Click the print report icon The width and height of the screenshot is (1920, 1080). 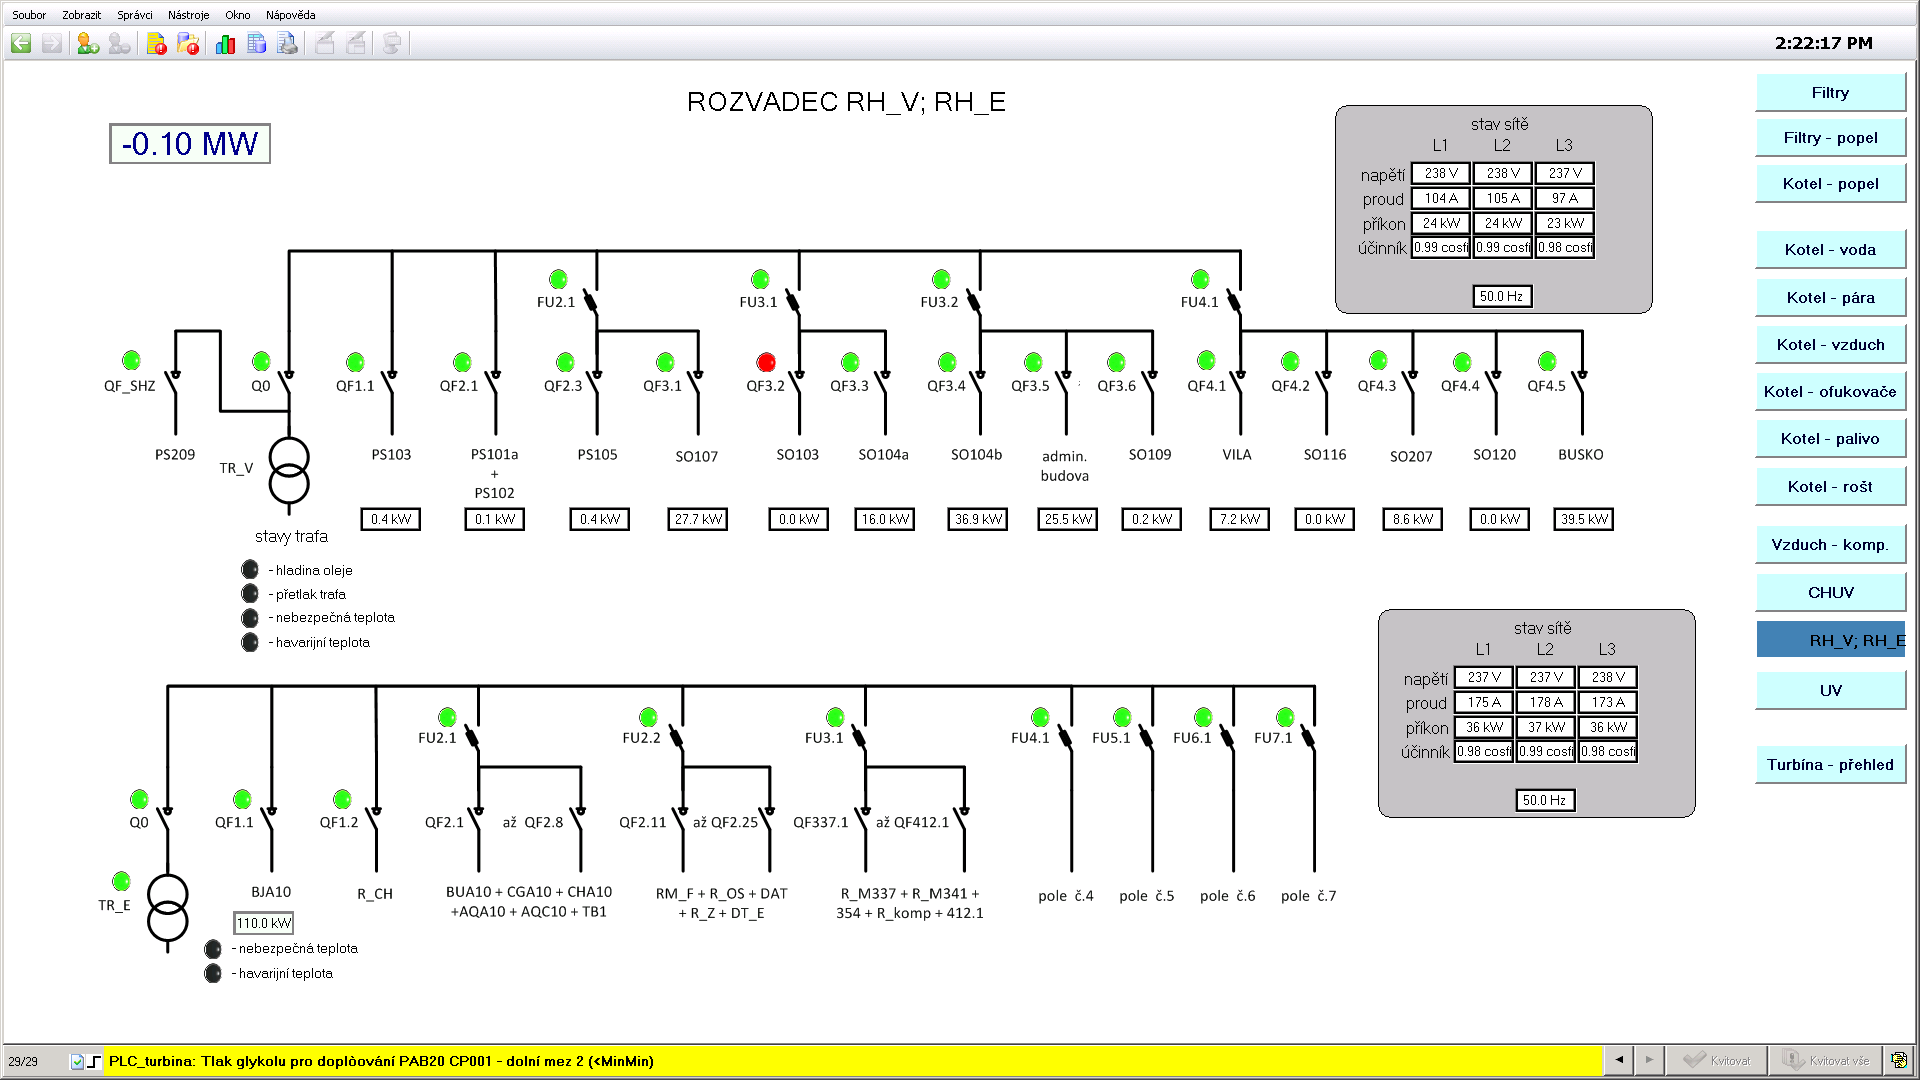(x=288, y=43)
